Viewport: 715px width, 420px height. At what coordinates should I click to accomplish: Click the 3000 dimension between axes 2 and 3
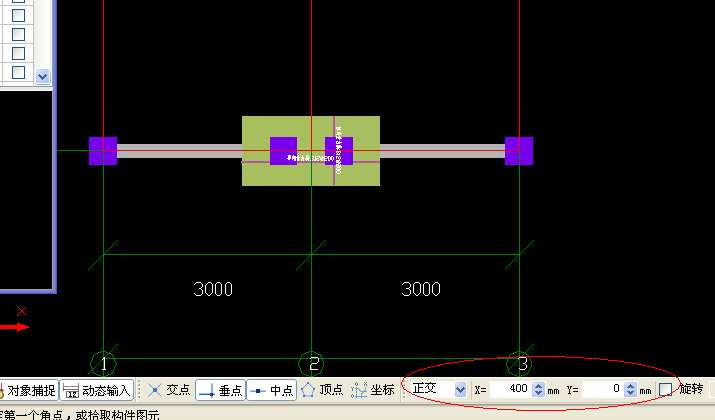tap(421, 289)
